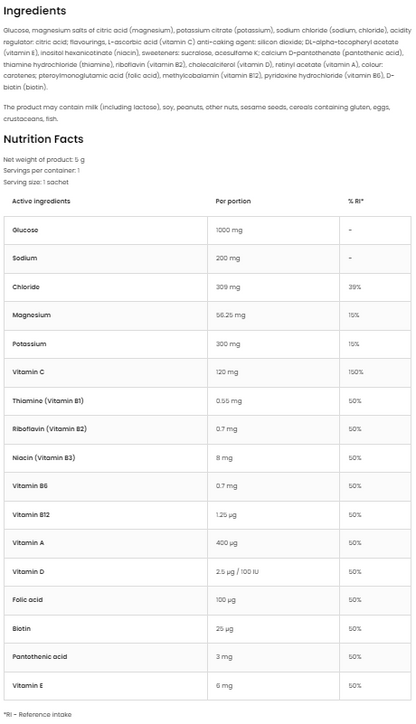The image size is (416, 724).
Task: Click the Ingredients heading
Action: pyautogui.click(x=35, y=11)
